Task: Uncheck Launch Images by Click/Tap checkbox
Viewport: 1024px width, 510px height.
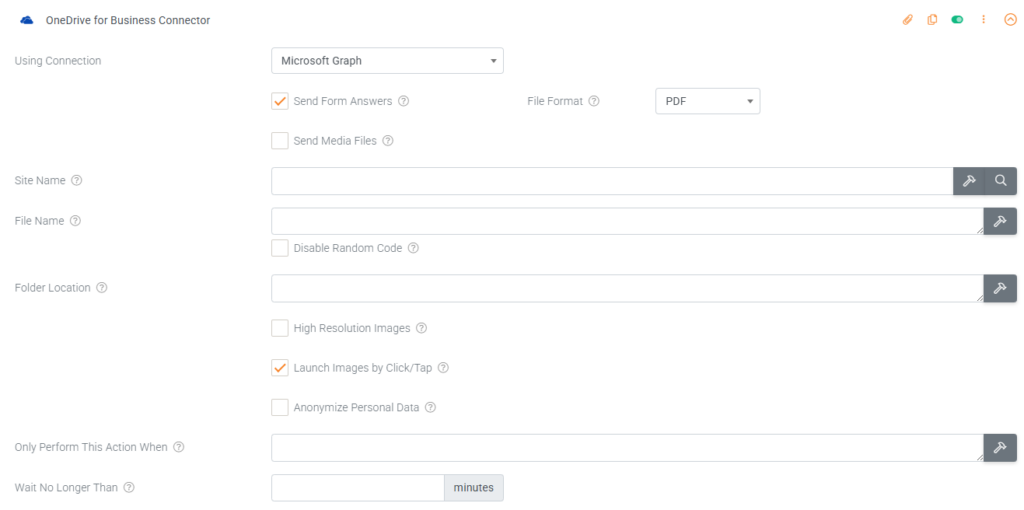Action: 280,368
